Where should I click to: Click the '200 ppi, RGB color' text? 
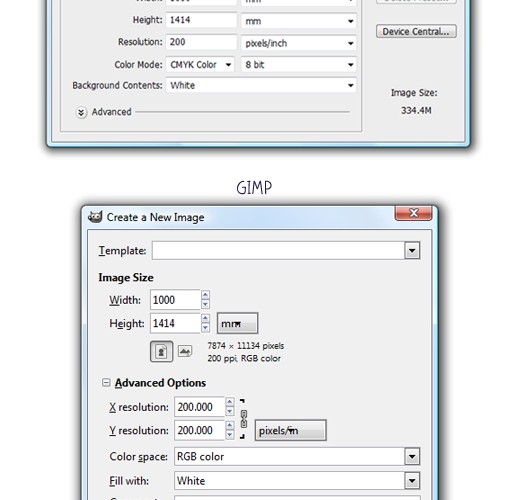pos(244,358)
